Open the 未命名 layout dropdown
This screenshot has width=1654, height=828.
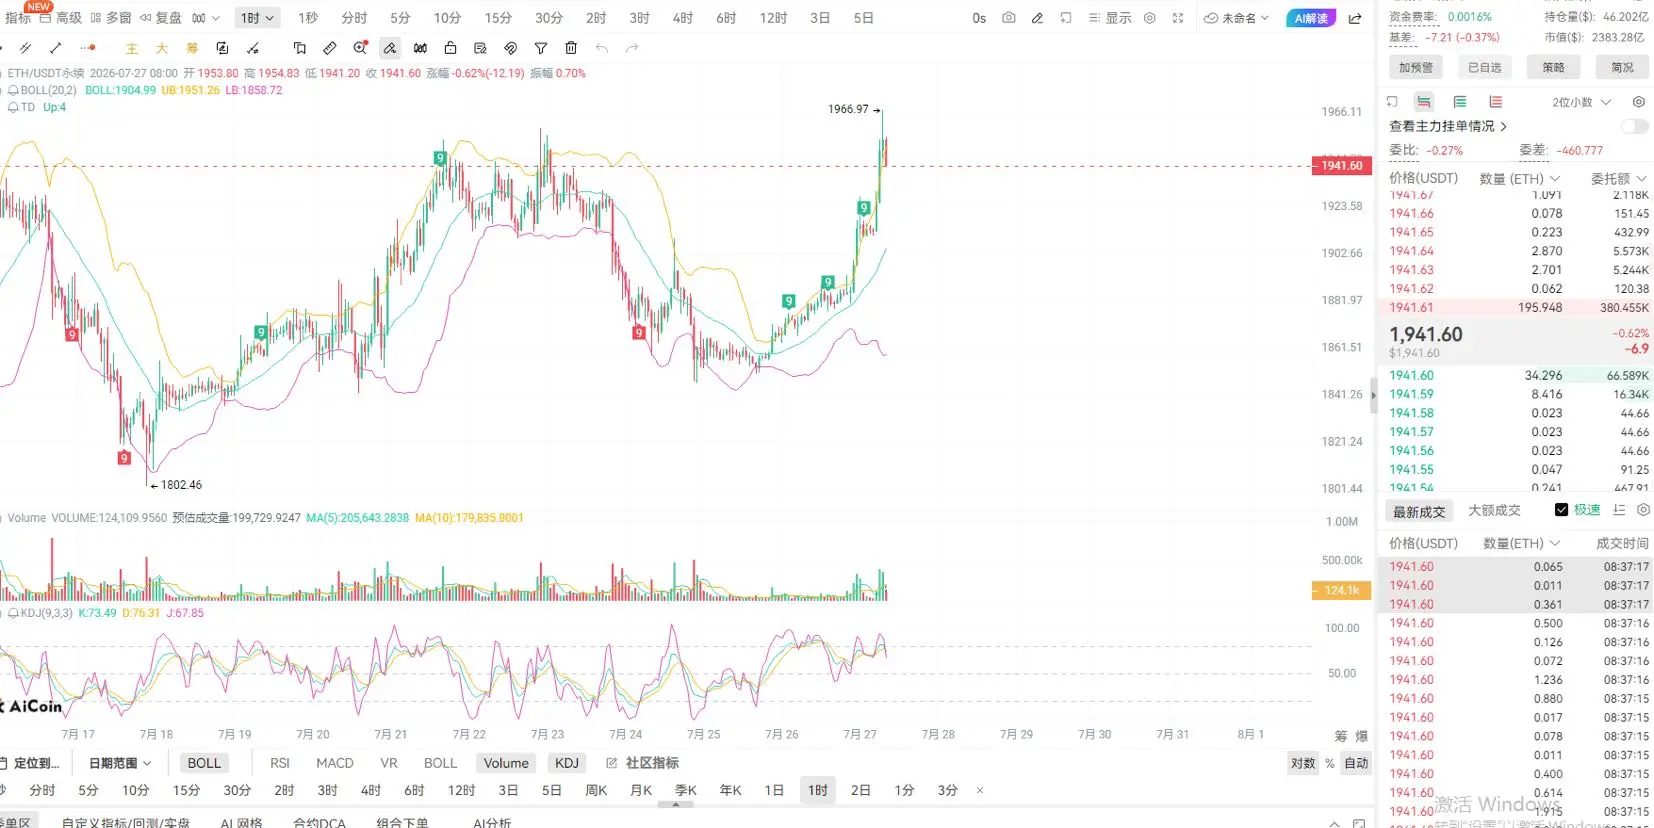tap(1237, 18)
